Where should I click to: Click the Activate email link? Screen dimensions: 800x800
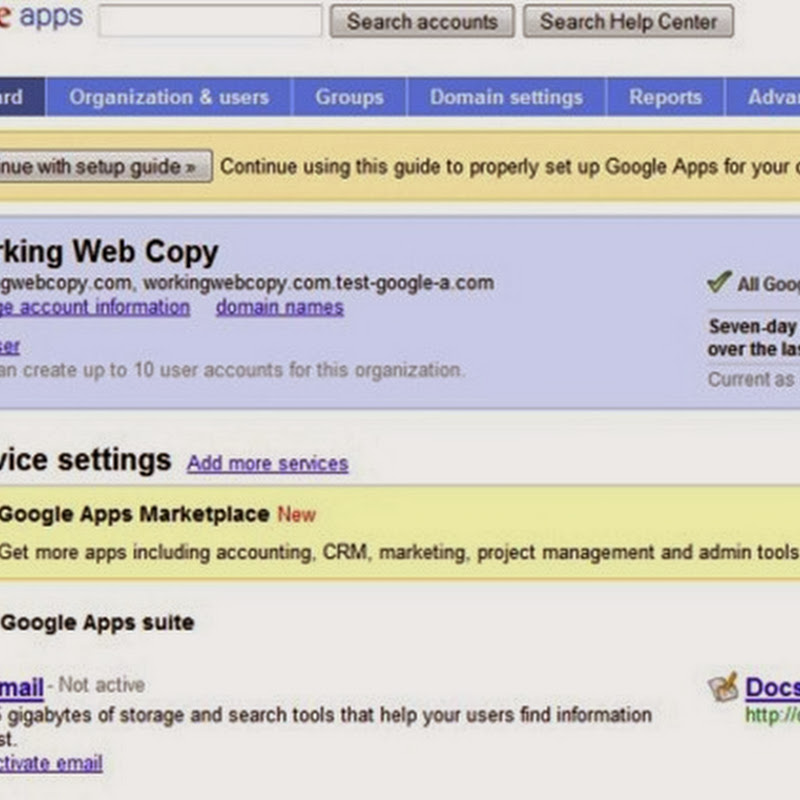point(51,763)
